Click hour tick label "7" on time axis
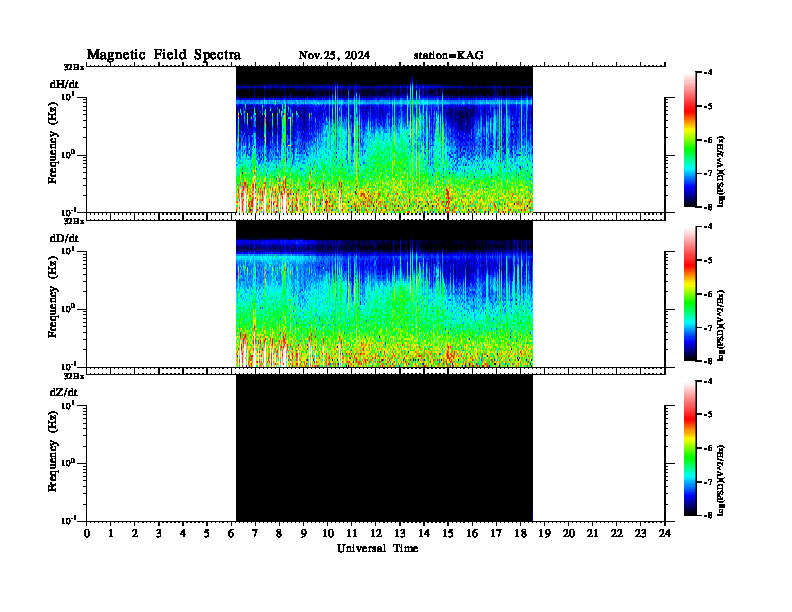 tap(255, 534)
